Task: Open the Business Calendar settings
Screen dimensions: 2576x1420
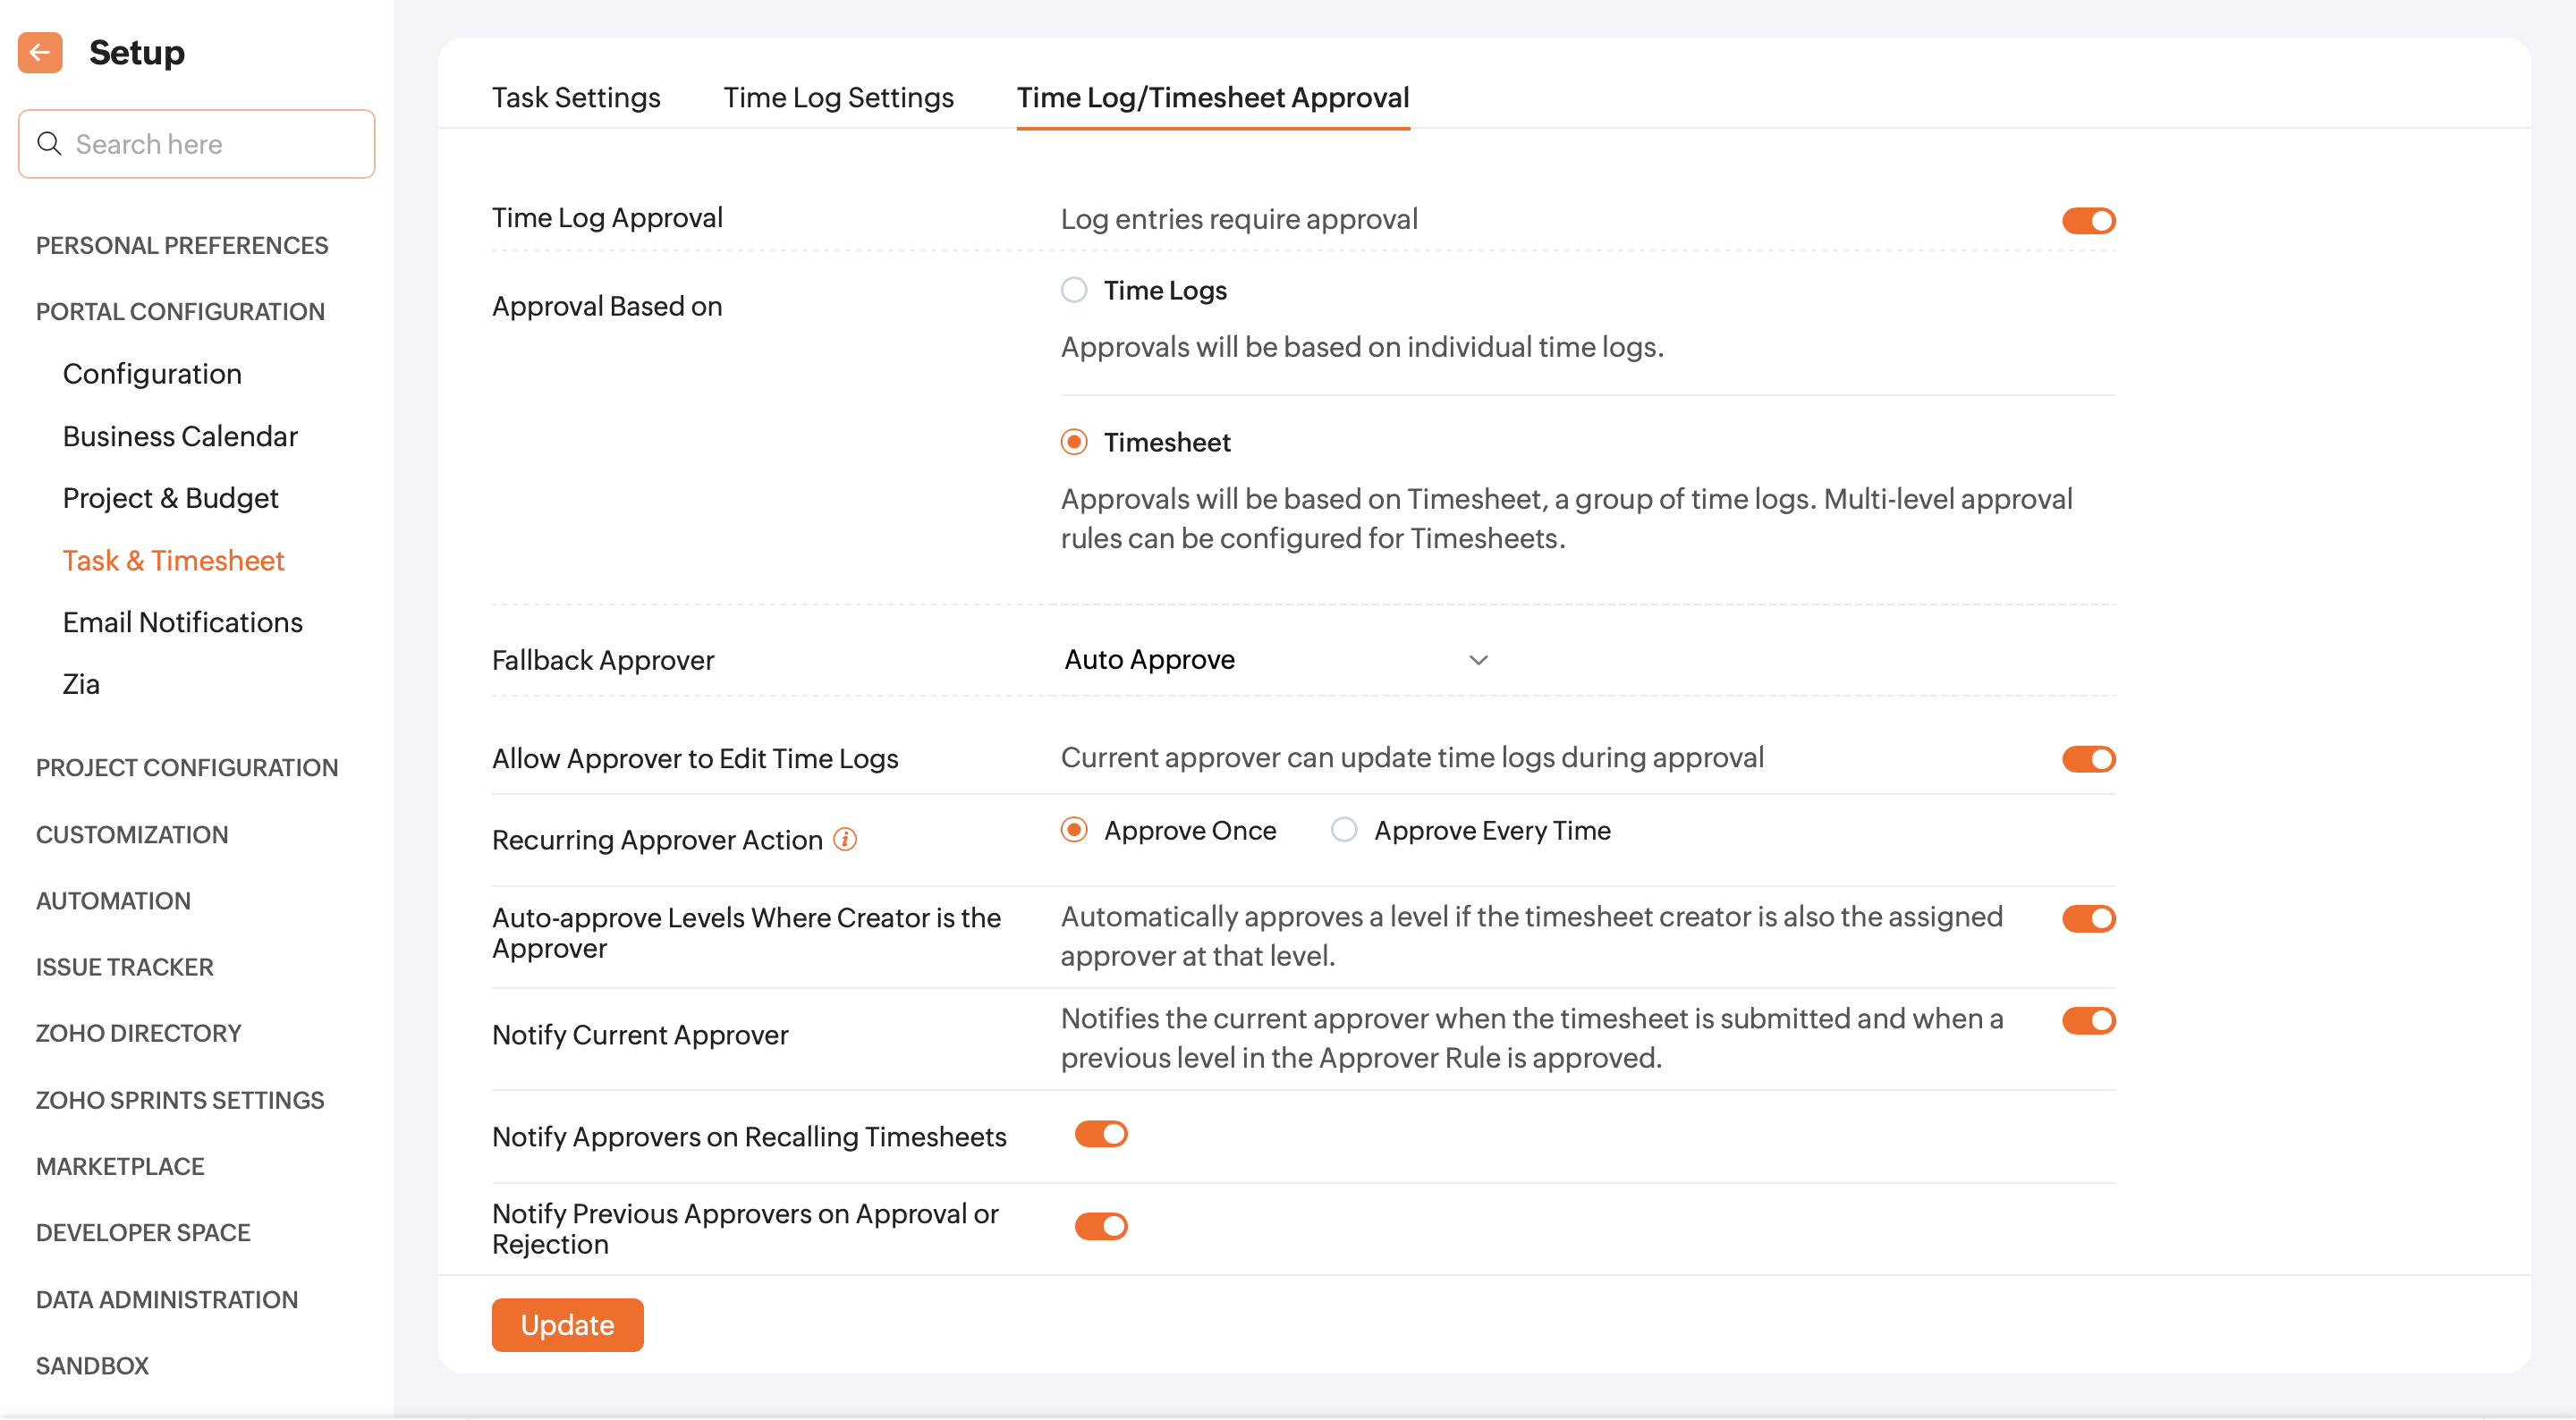Action: pyautogui.click(x=180, y=436)
